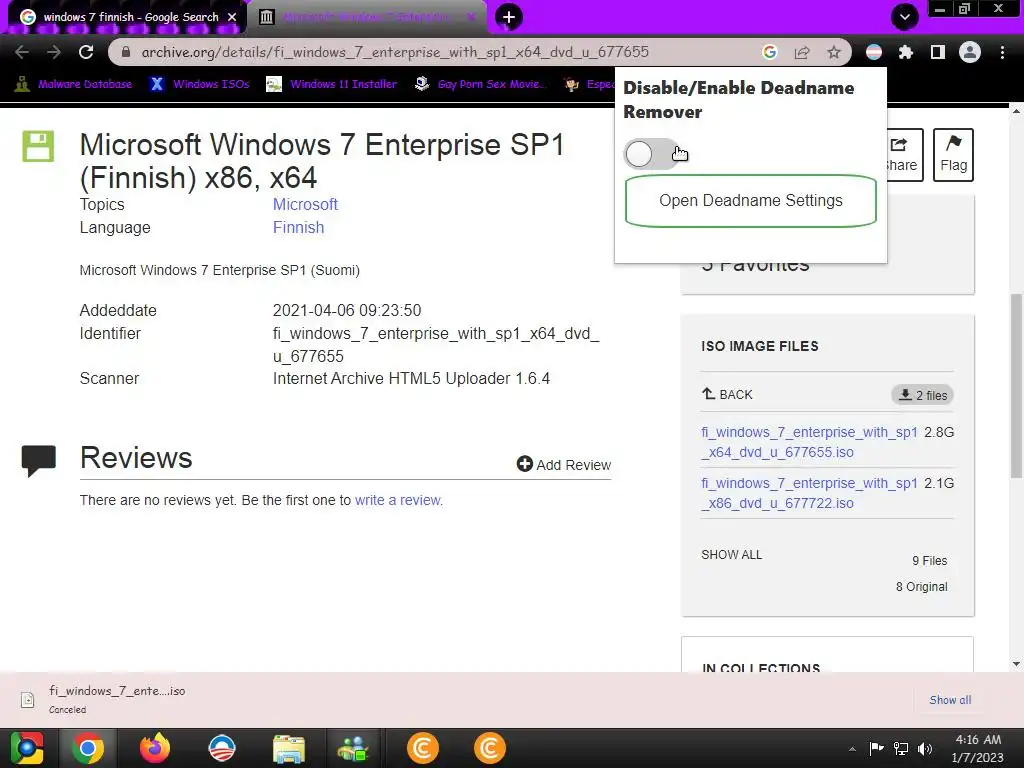The width and height of the screenshot is (1024, 768).
Task: Open Windows ISOs bookmark
Action: click(x=200, y=84)
